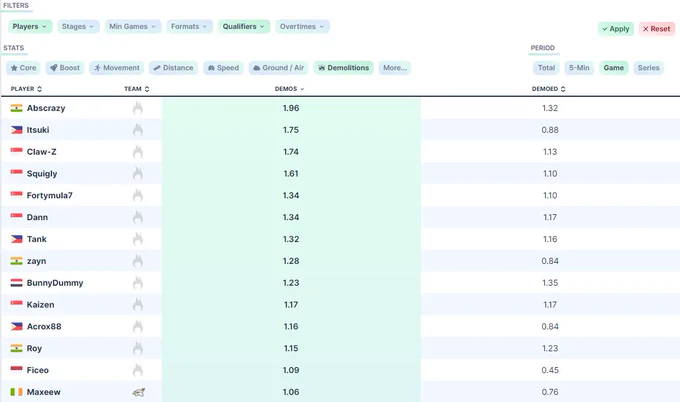This screenshot has height=402, width=680.
Task: Click the flag icon beside Itsuki
Action: (x=16, y=130)
